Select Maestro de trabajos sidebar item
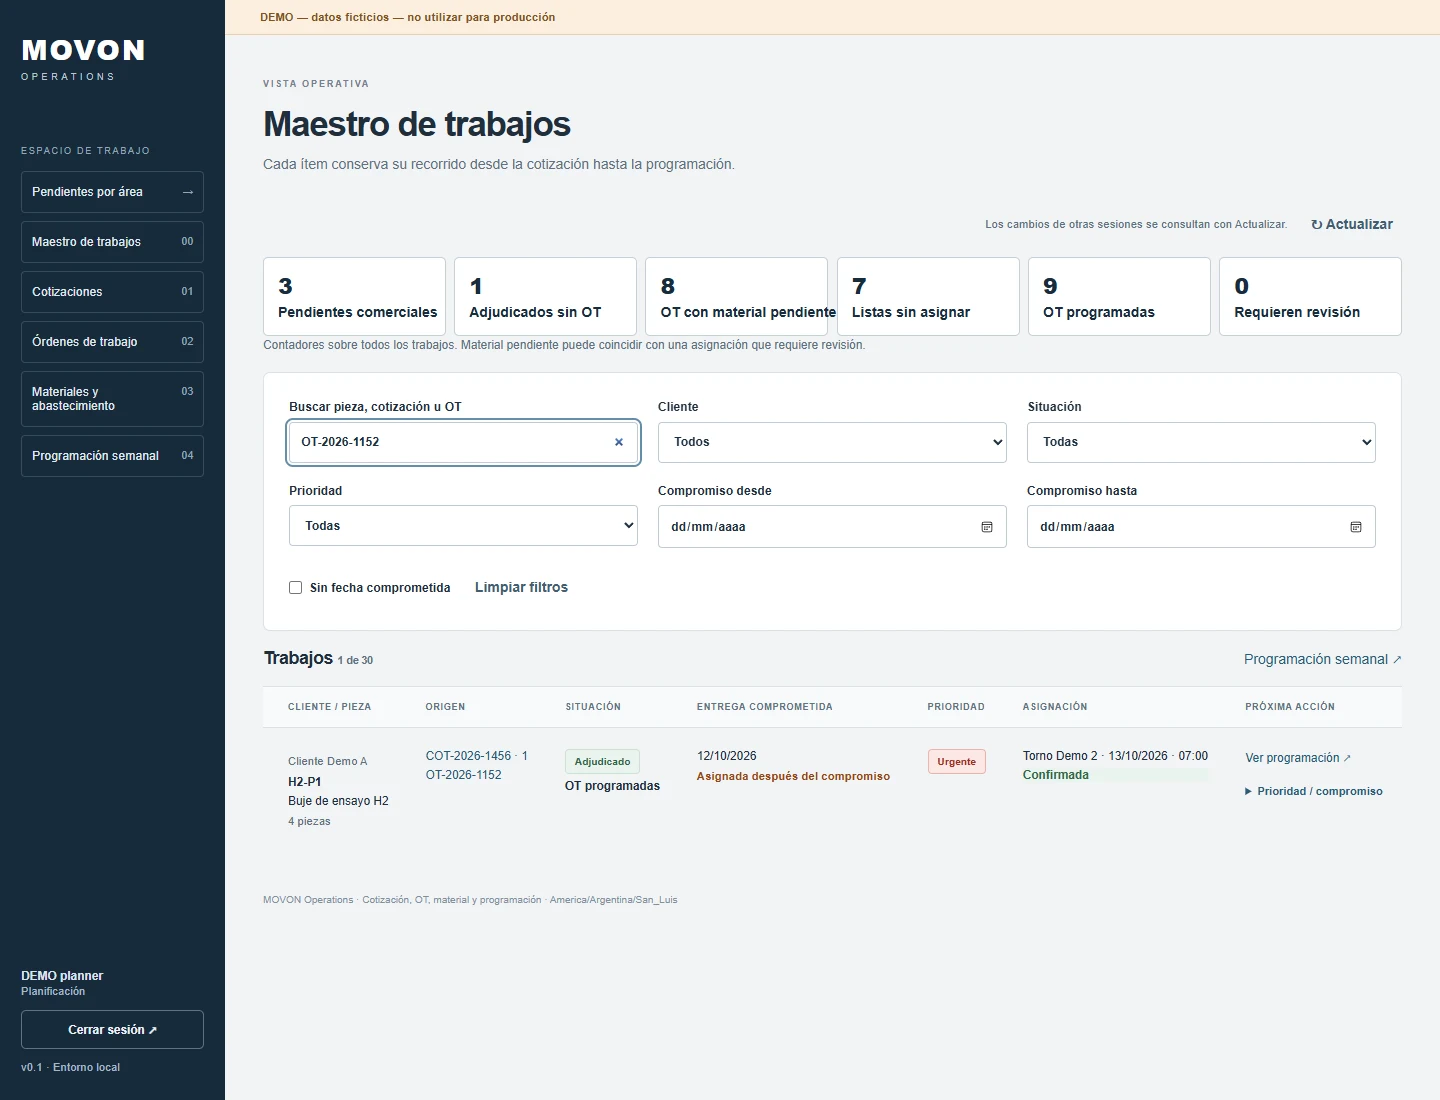The image size is (1440, 1100). 112,242
